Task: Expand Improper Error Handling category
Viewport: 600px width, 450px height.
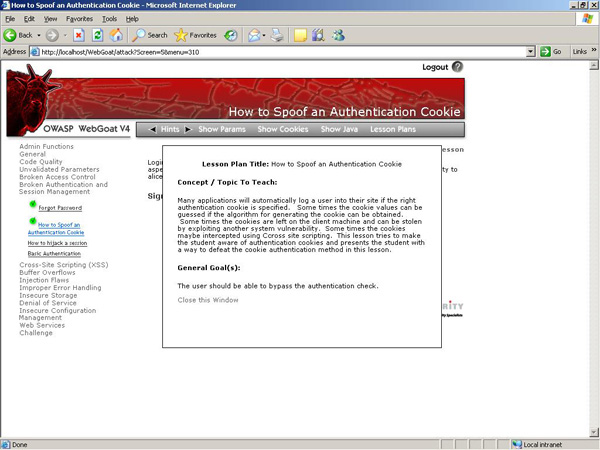Action: click(x=60, y=288)
